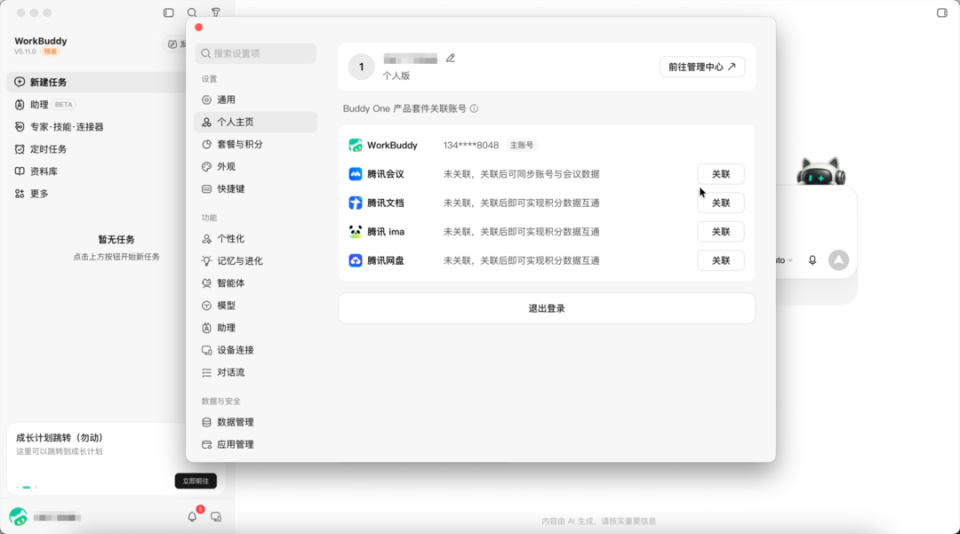
Task: Click the robot cat mascot
Action: (x=821, y=171)
